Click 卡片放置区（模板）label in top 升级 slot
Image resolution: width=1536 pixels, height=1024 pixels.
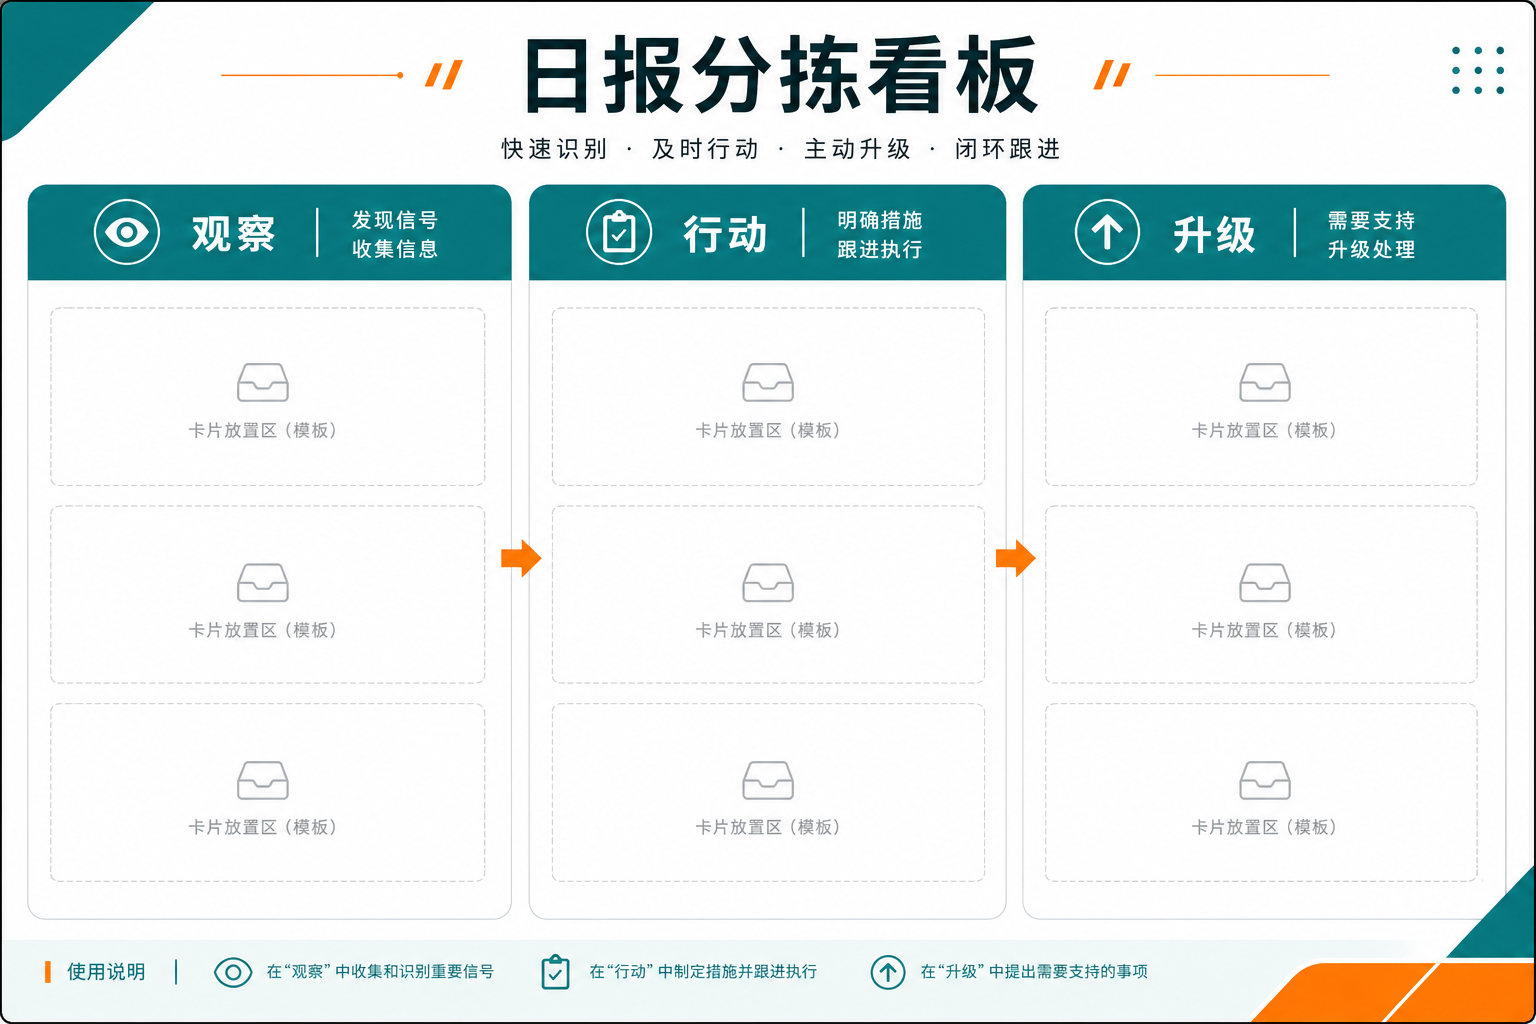1265,430
